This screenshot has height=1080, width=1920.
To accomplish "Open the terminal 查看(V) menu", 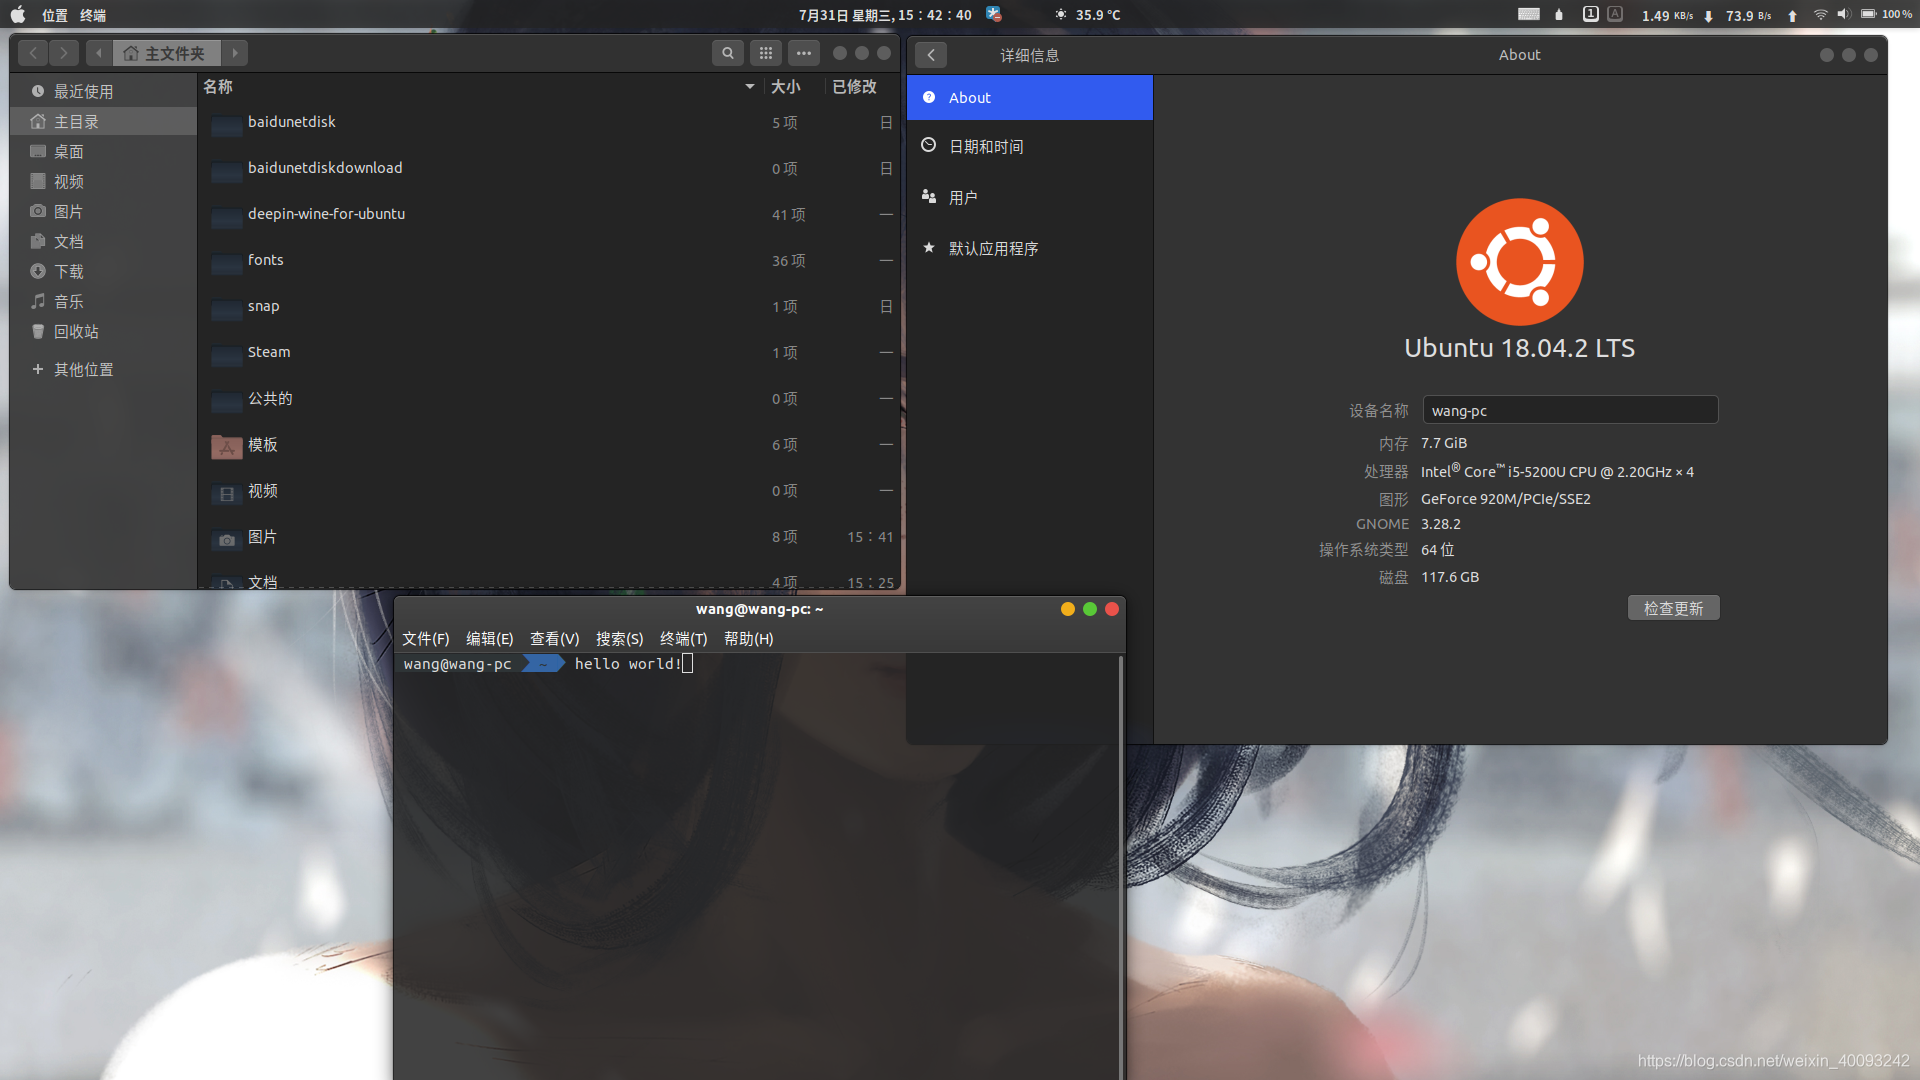I will [x=555, y=639].
